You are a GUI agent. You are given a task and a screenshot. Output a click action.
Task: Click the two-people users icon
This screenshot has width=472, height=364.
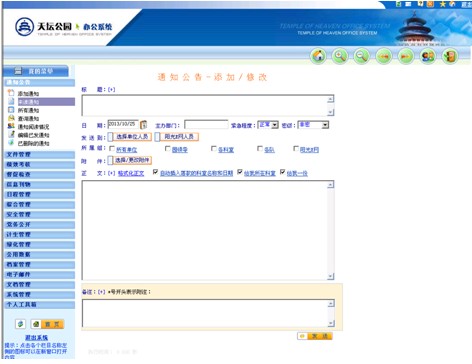click(x=428, y=56)
